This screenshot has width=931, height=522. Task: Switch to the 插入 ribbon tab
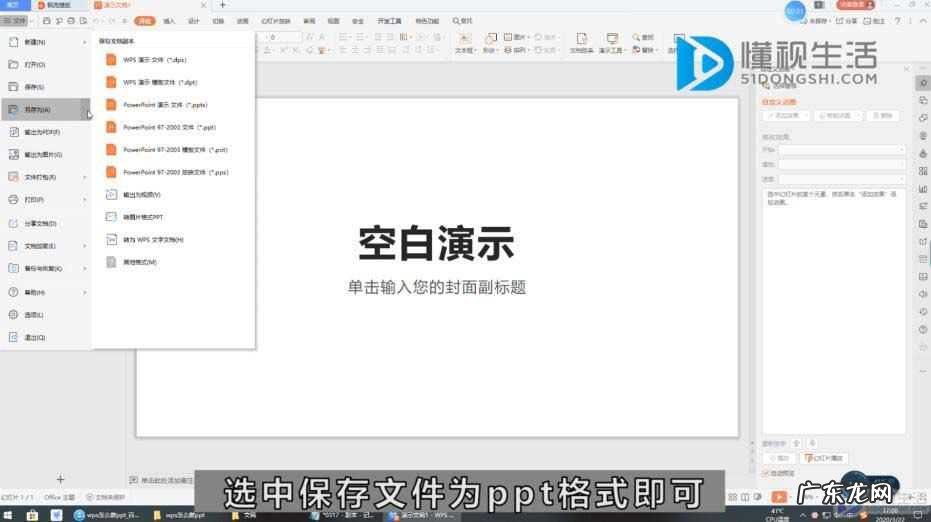(169, 21)
